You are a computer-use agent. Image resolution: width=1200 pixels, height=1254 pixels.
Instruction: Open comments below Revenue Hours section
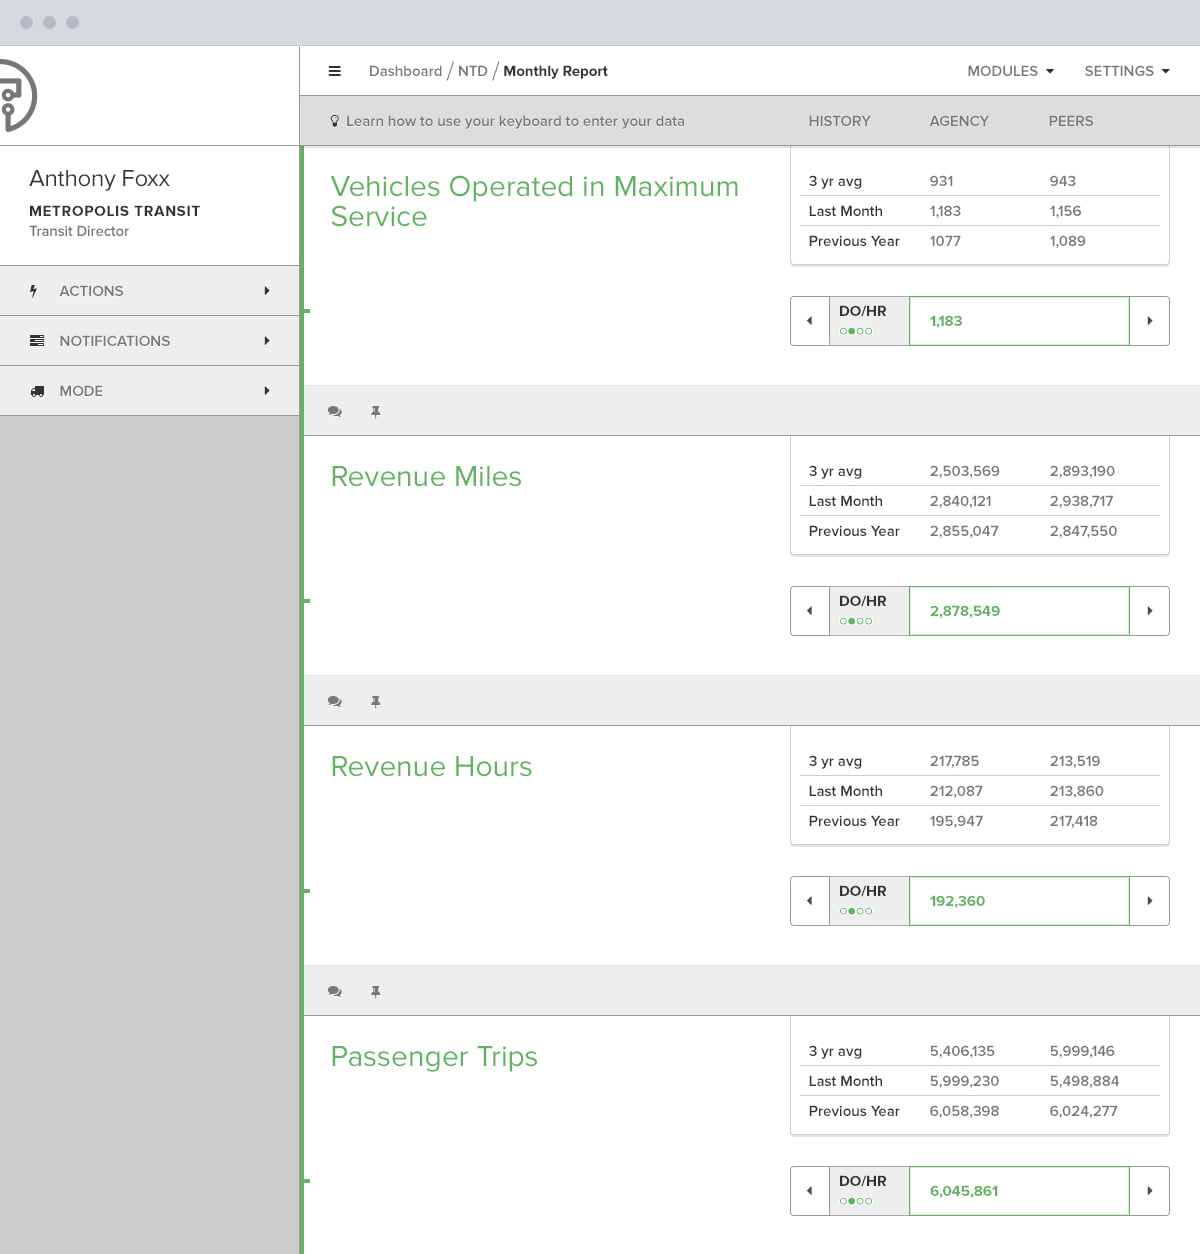(x=335, y=991)
